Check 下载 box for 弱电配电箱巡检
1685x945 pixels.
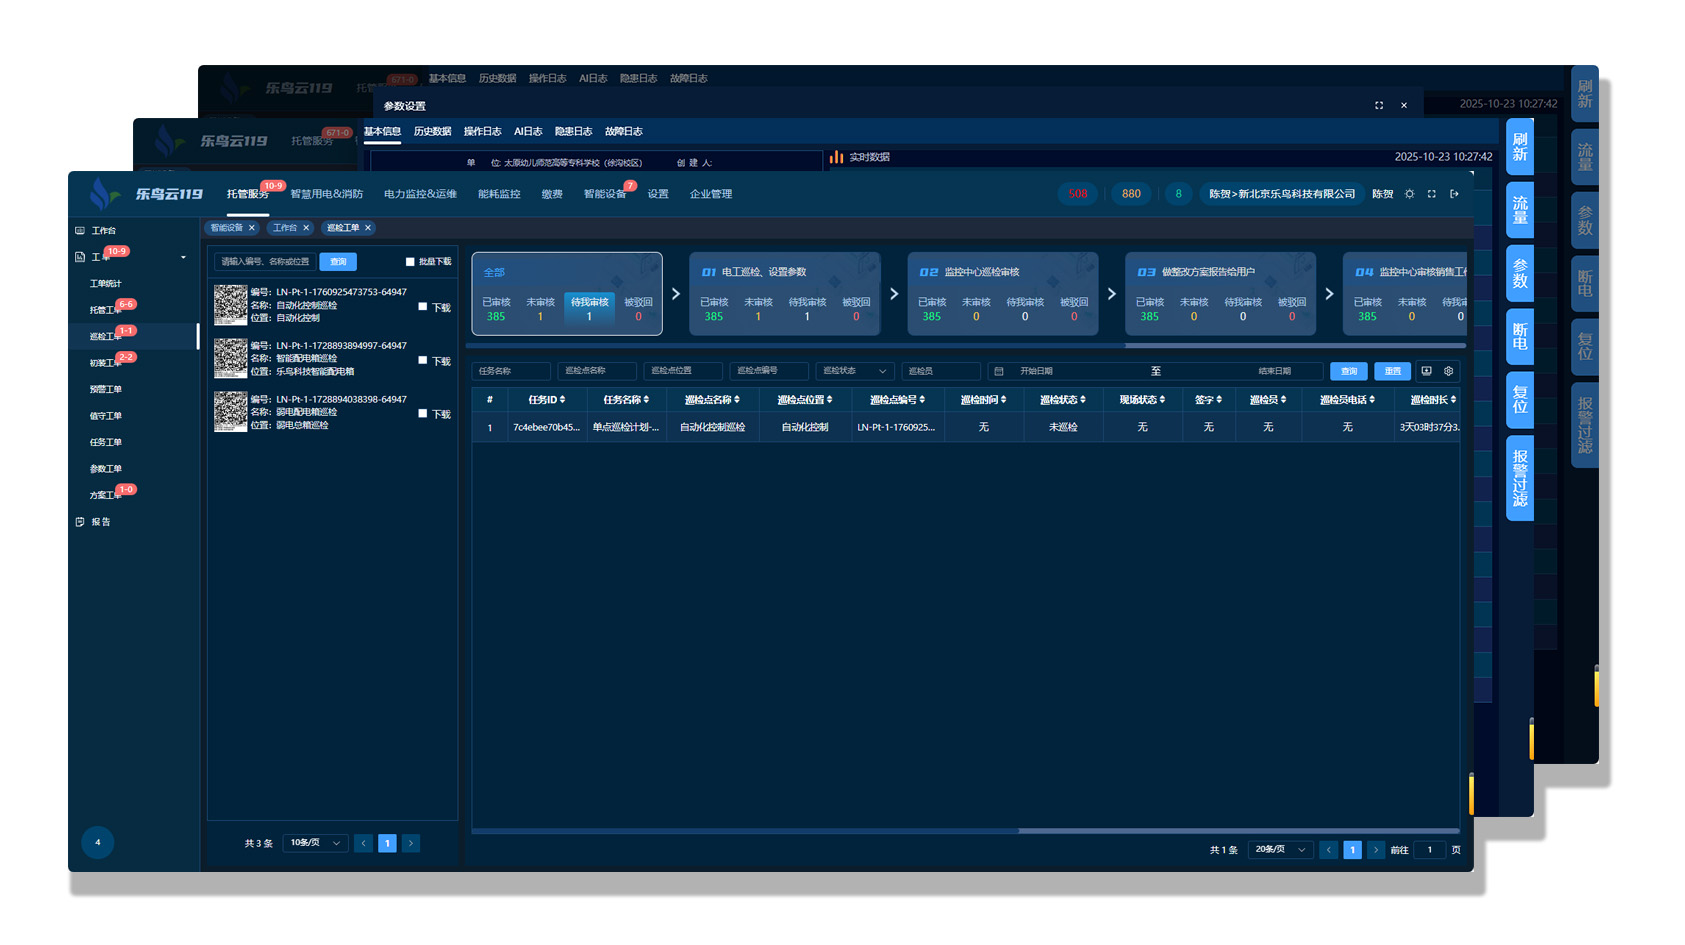point(423,413)
